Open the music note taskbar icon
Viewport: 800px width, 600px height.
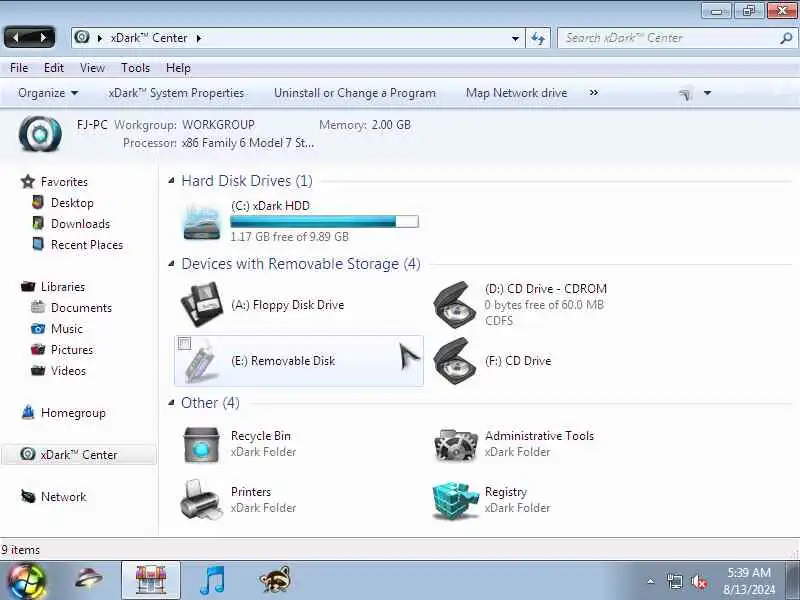coord(212,580)
